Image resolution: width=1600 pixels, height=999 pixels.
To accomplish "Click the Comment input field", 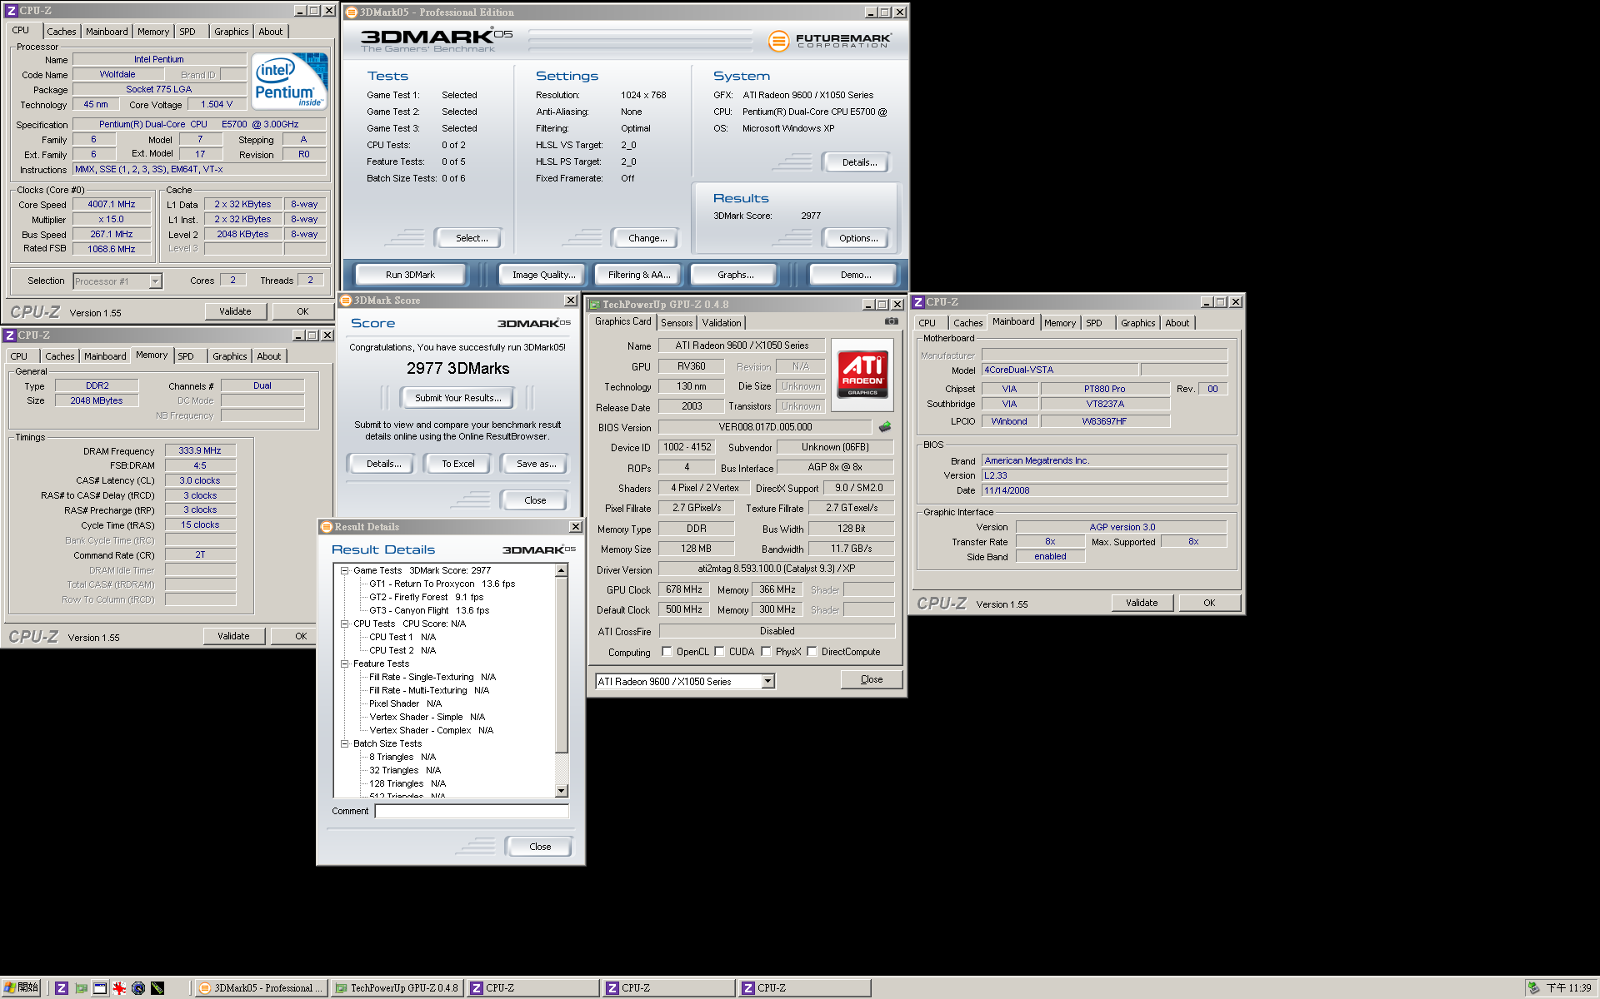I will point(472,811).
